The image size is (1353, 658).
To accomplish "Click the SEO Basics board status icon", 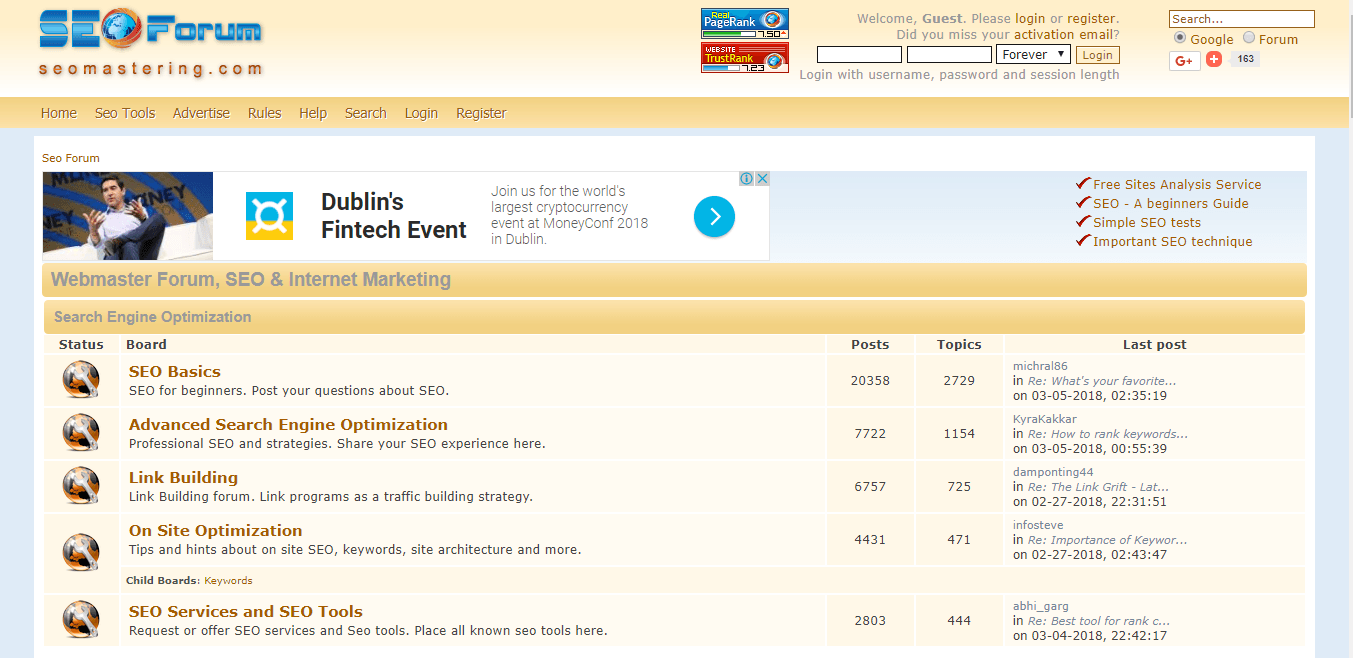I will (x=81, y=380).
